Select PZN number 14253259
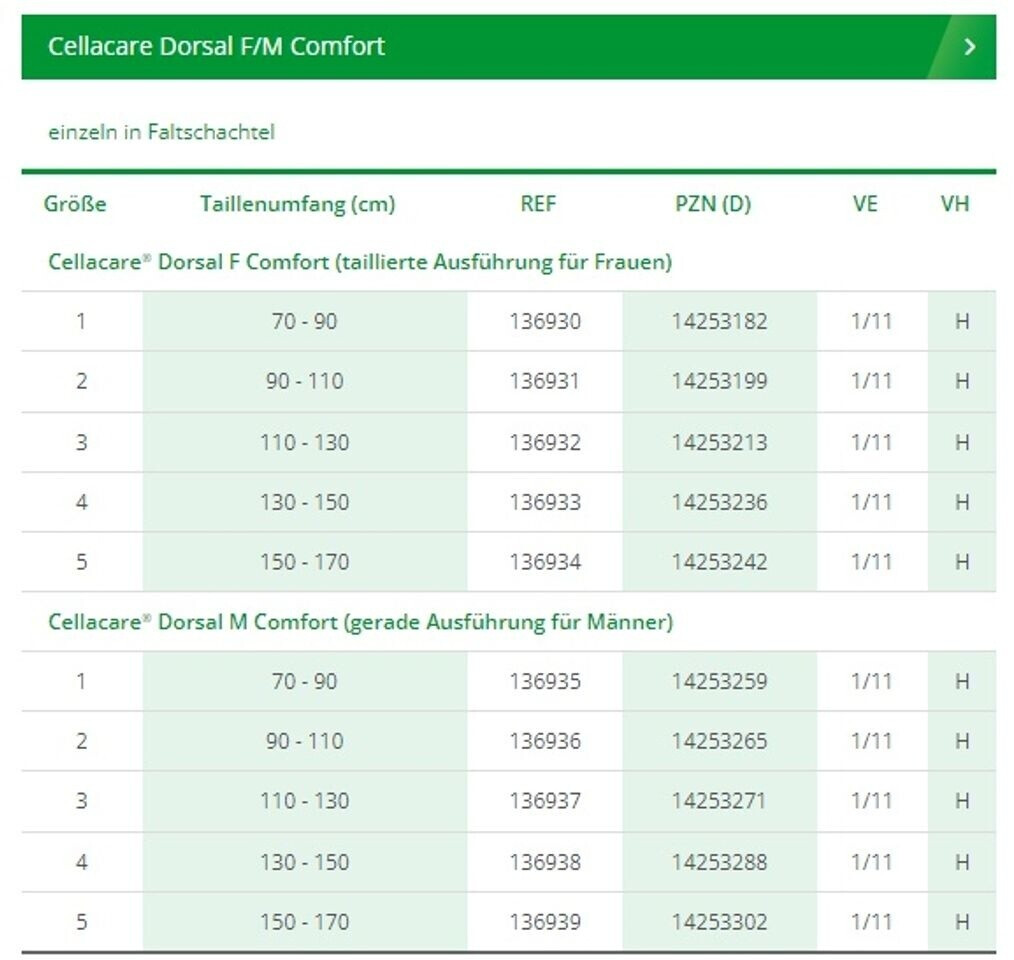 (720, 682)
